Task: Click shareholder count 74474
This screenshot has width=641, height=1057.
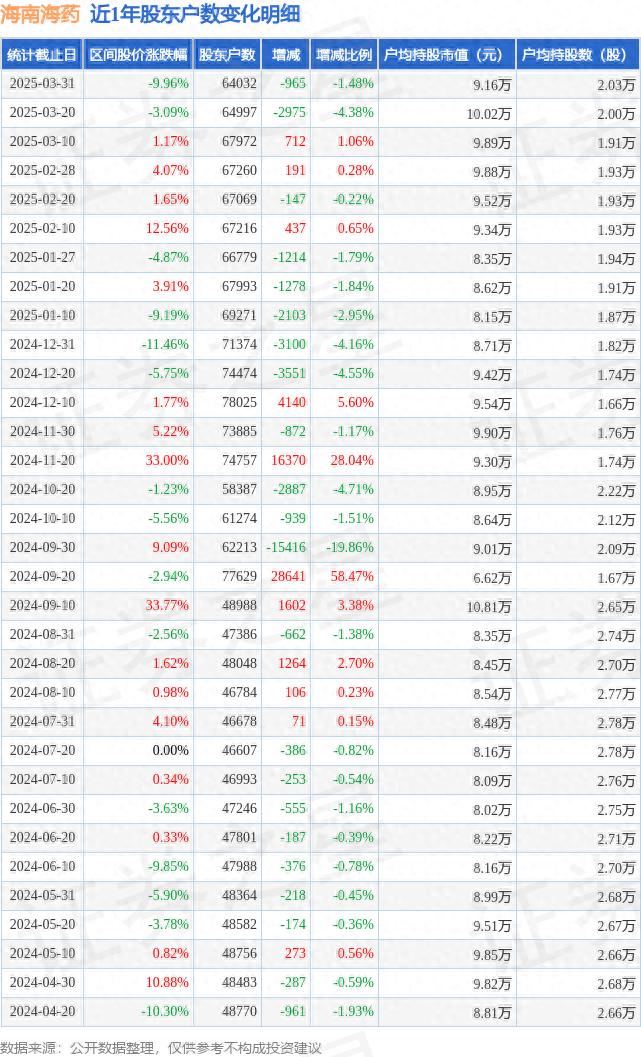Action: coord(239,373)
